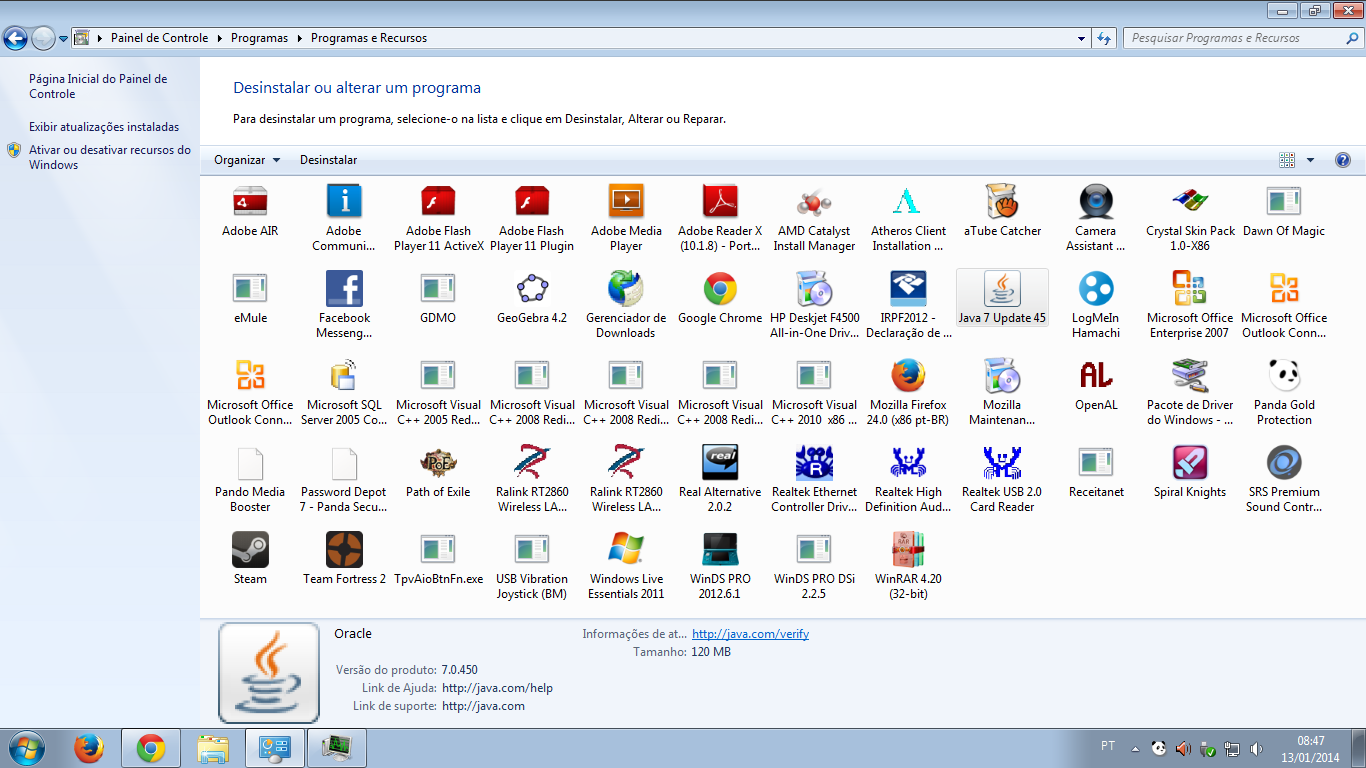Screen dimensions: 1366x768
Task: Select Microsoft Office Enterprise 2007
Action: 1190,305
